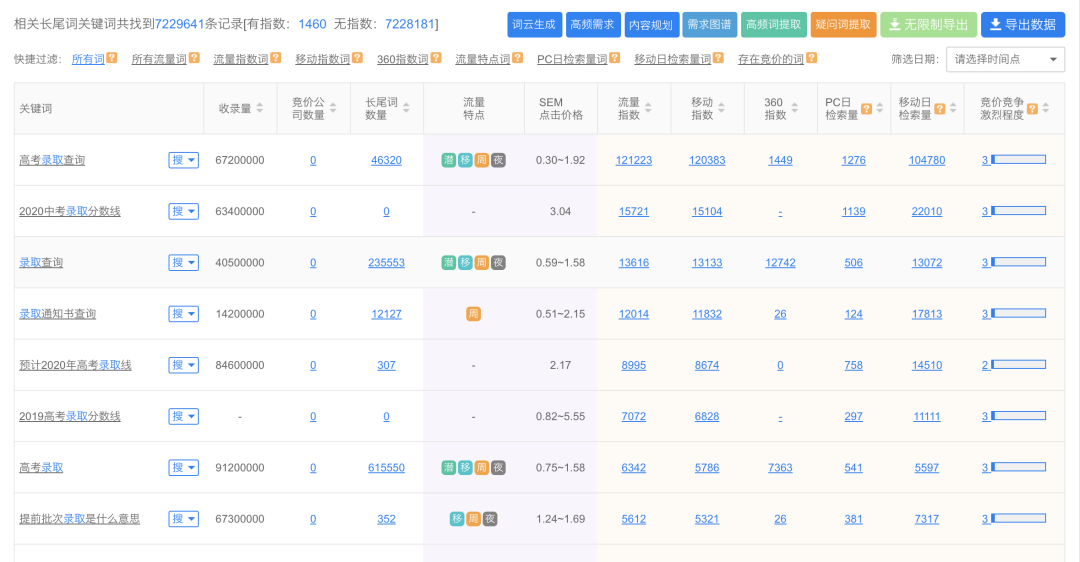The image size is (1080, 562).
Task: Click help icon in PC日检索量 column header
Action: 866,109
